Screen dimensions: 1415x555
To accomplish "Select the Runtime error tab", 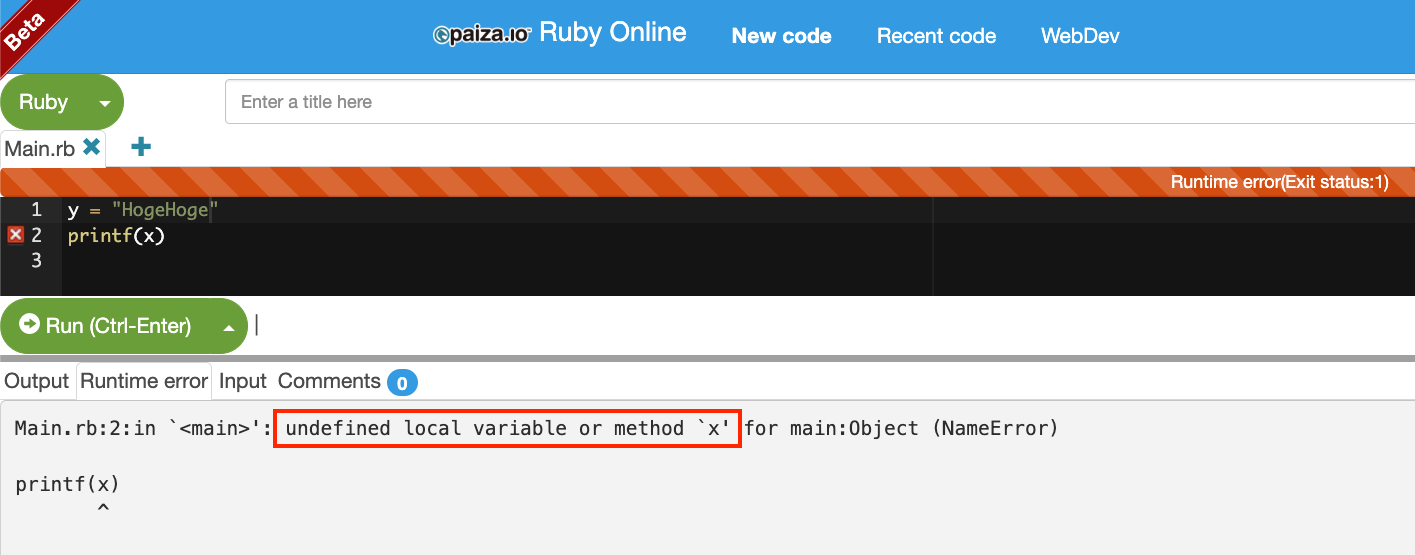I will click(144, 381).
